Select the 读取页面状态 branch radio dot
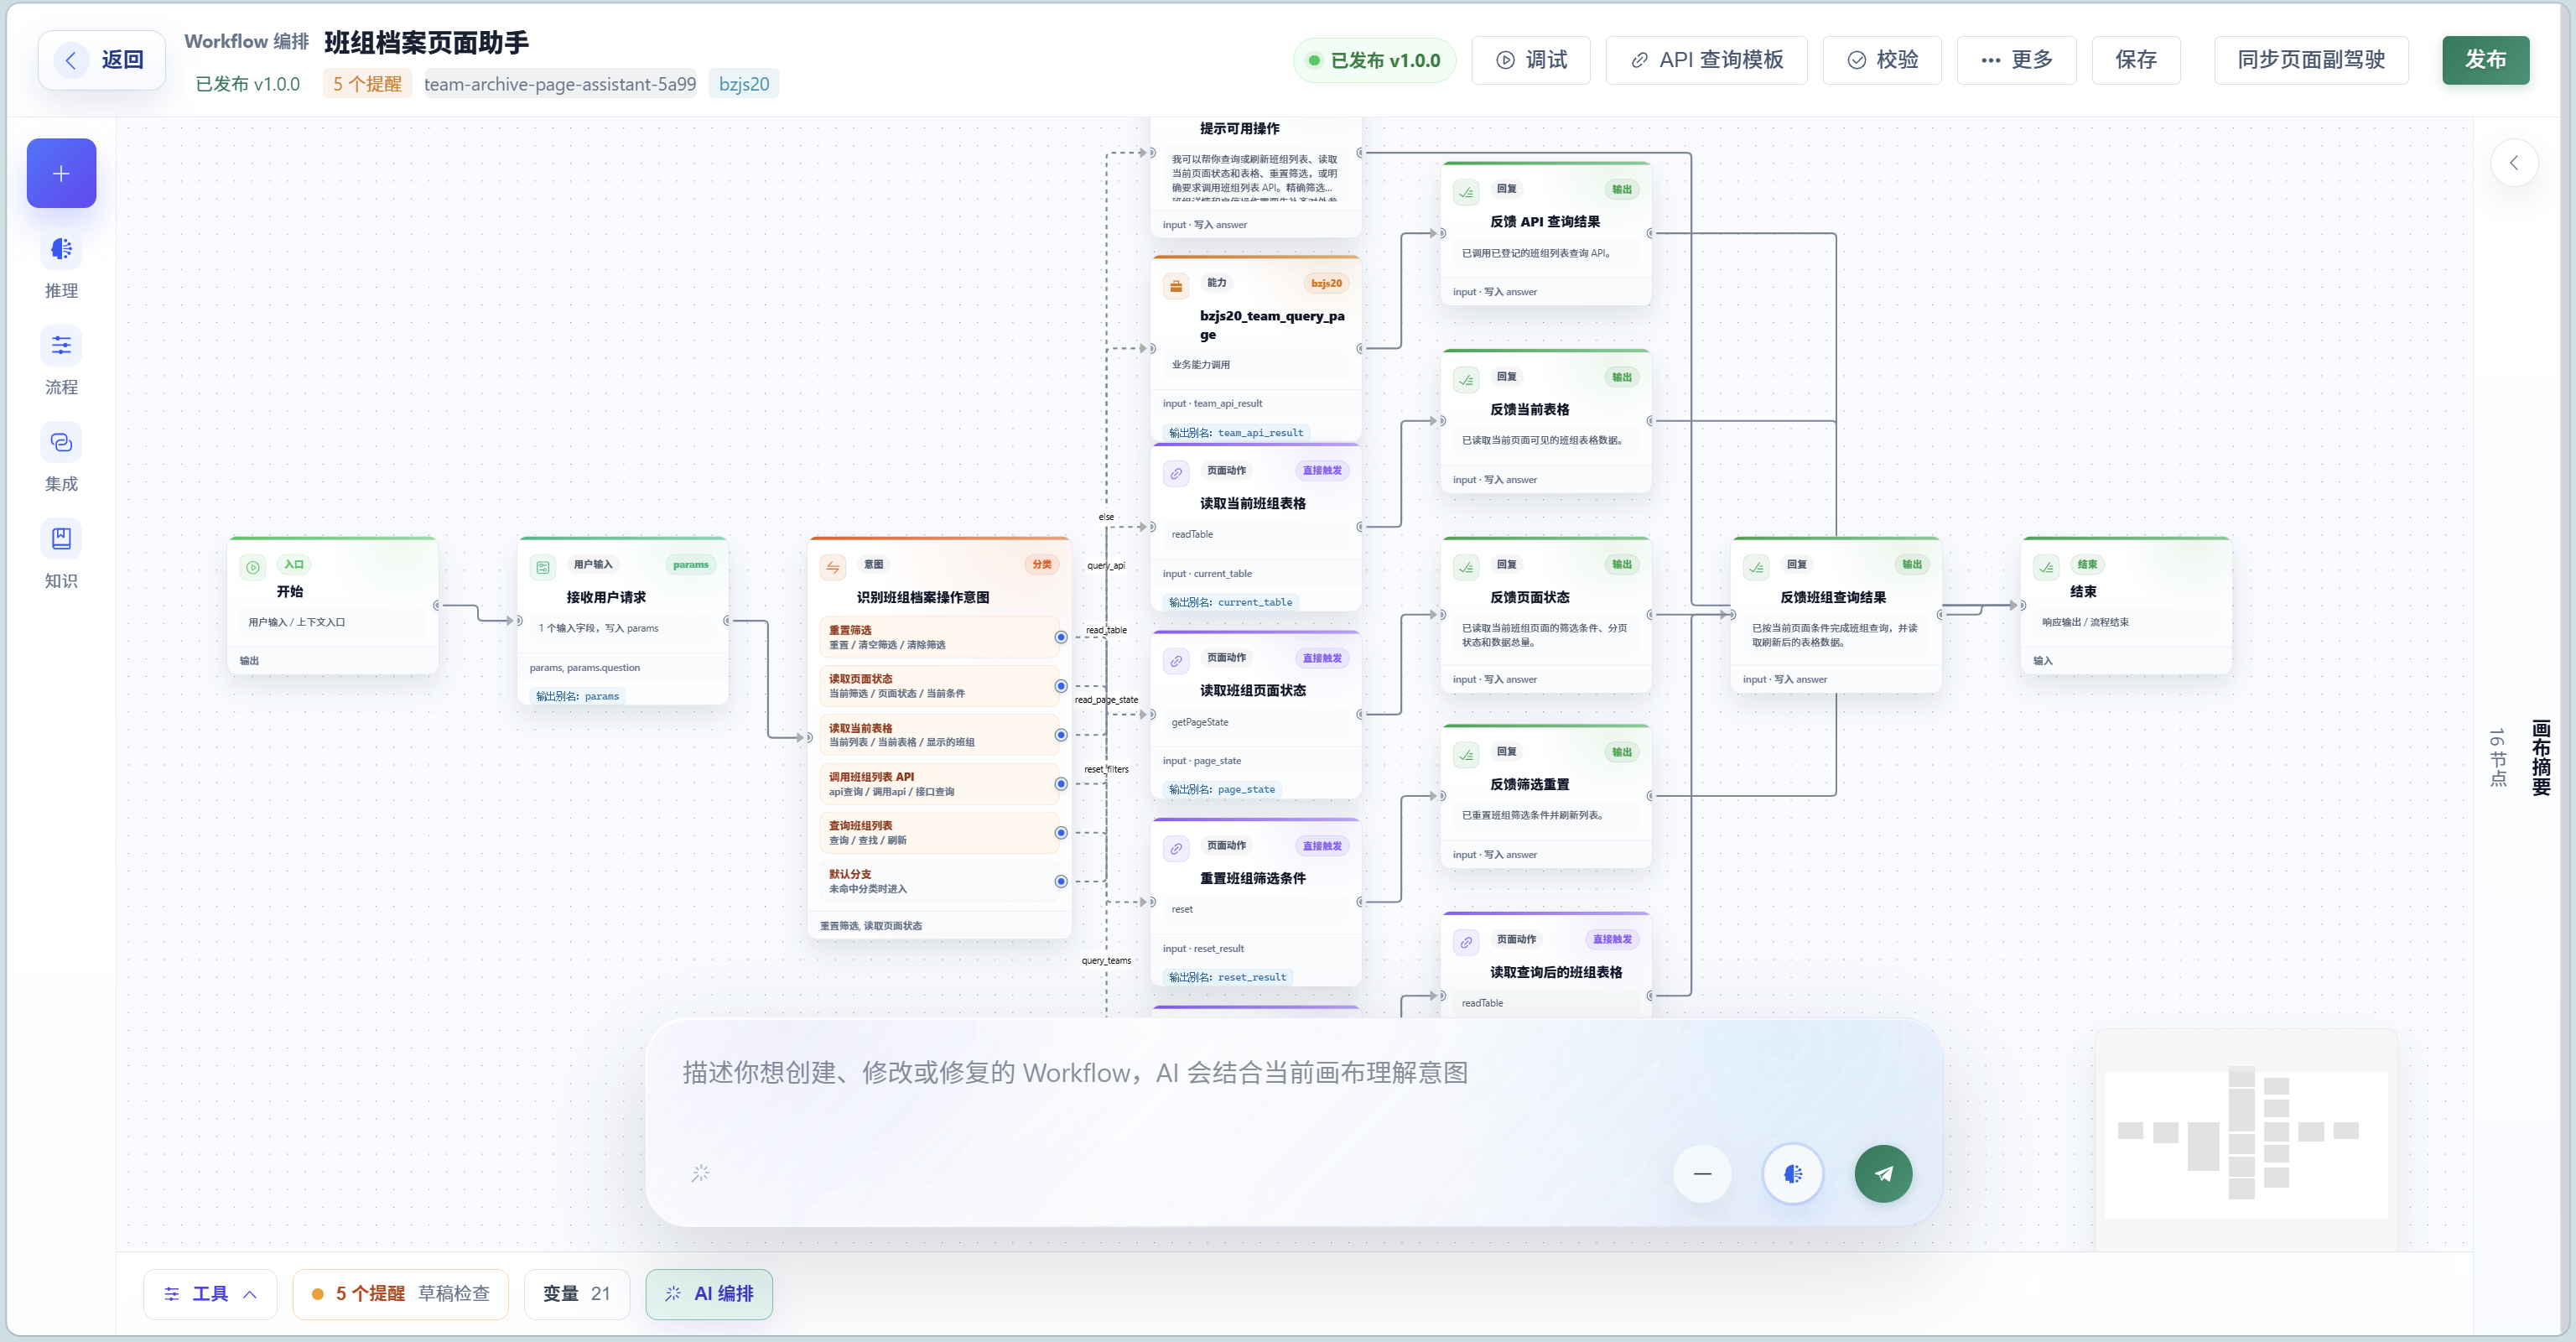 click(1060, 686)
